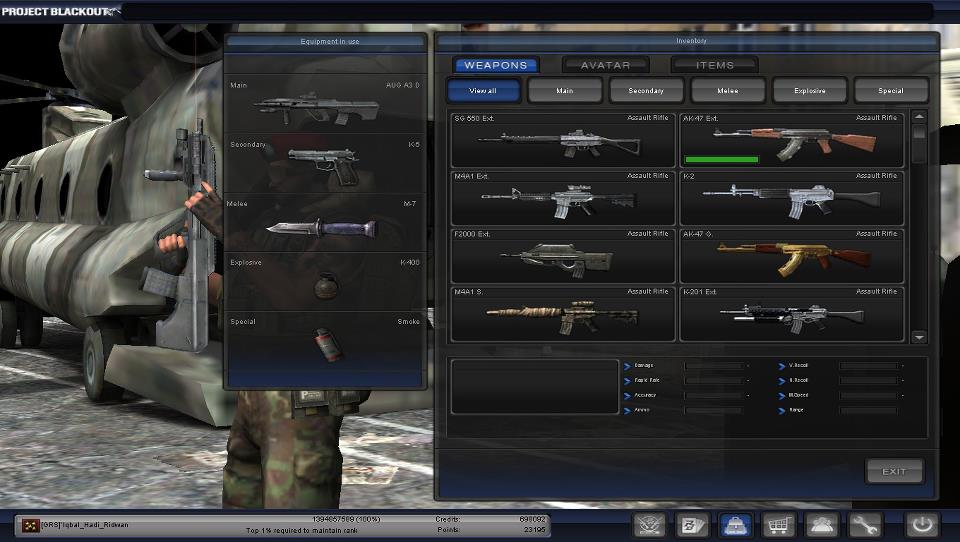
Task: Switch to the ITEMS tab
Action: click(x=714, y=65)
